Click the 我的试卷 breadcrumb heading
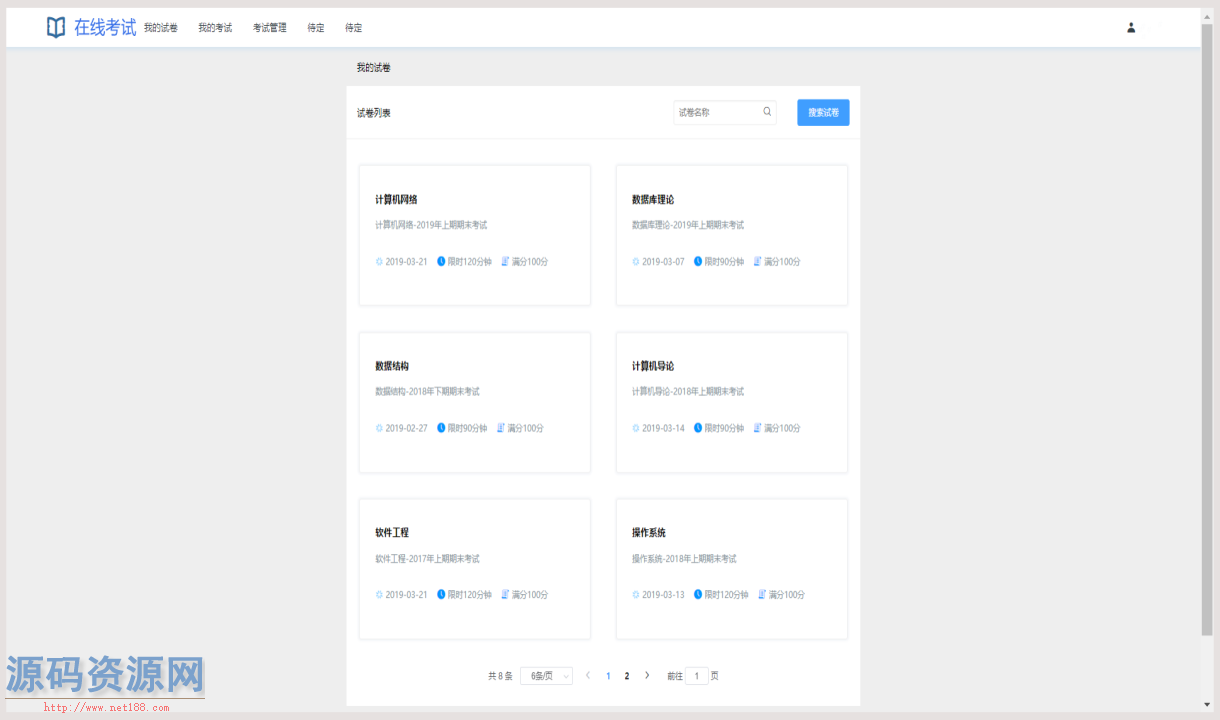The width and height of the screenshot is (1220, 720). click(x=374, y=68)
